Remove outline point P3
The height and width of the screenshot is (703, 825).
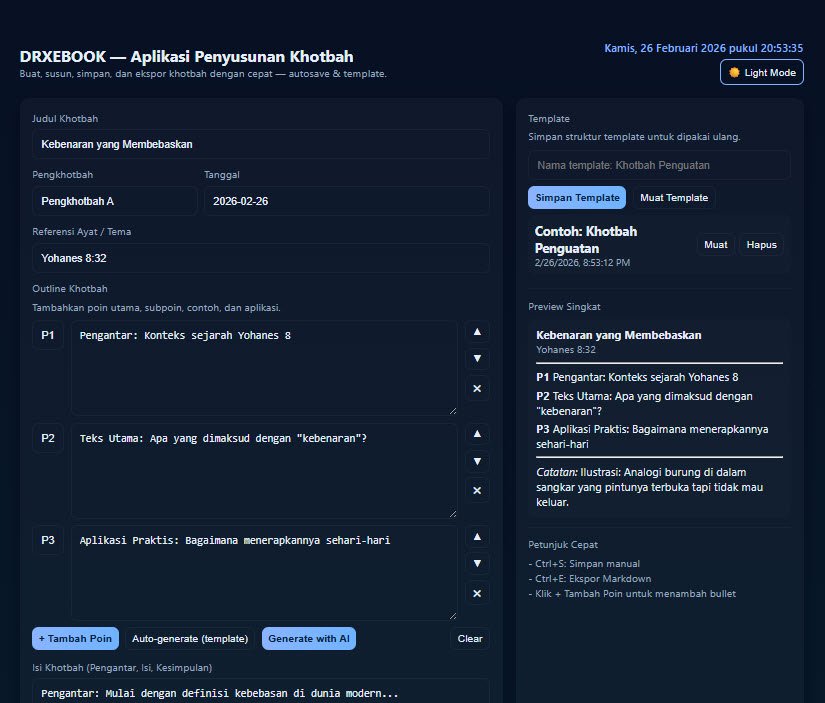point(477,594)
